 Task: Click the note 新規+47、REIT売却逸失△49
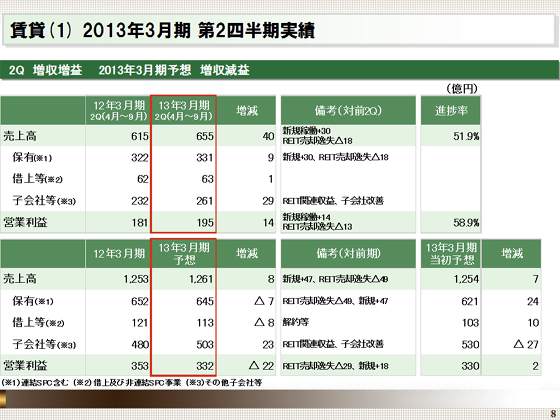click(335, 279)
